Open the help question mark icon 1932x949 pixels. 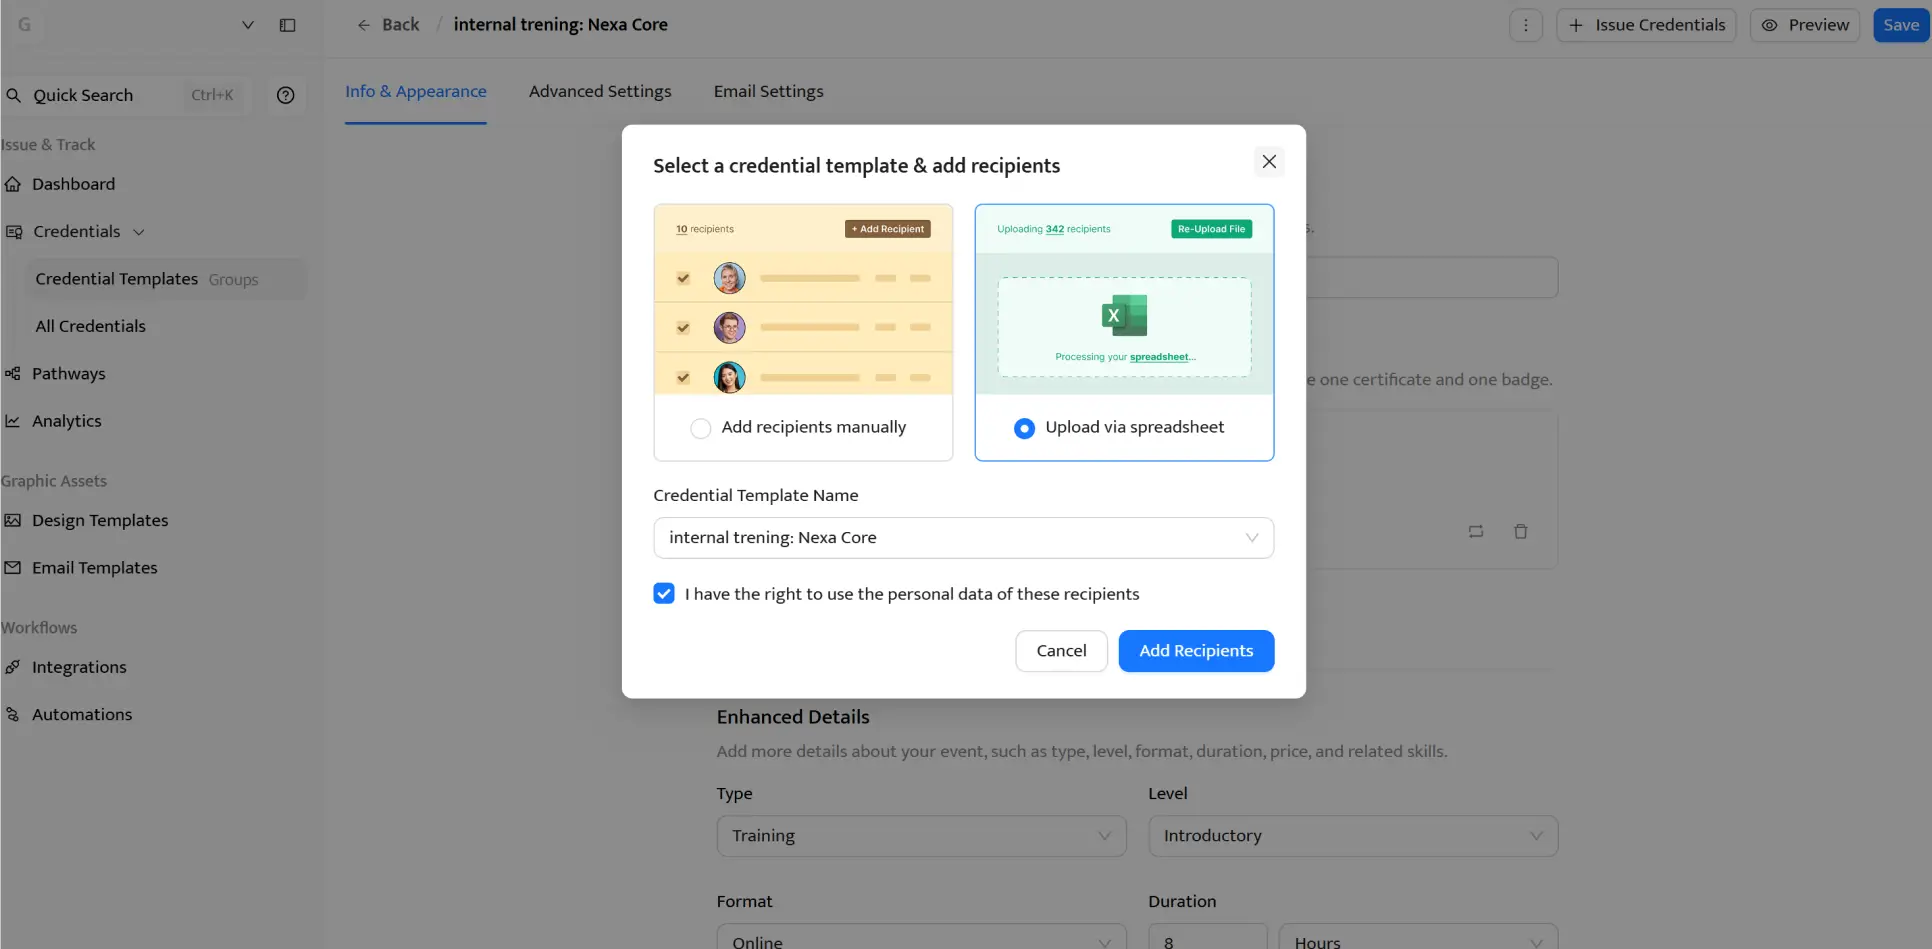[x=285, y=95]
